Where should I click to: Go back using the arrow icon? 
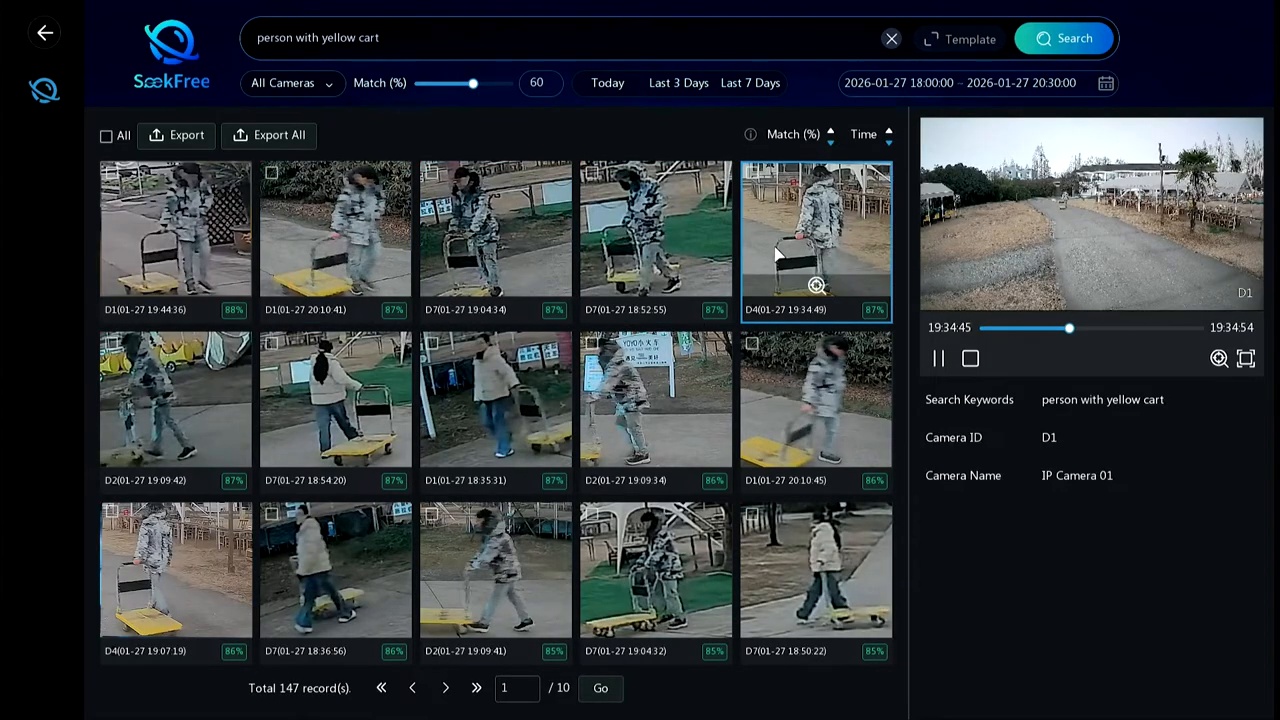click(x=45, y=33)
